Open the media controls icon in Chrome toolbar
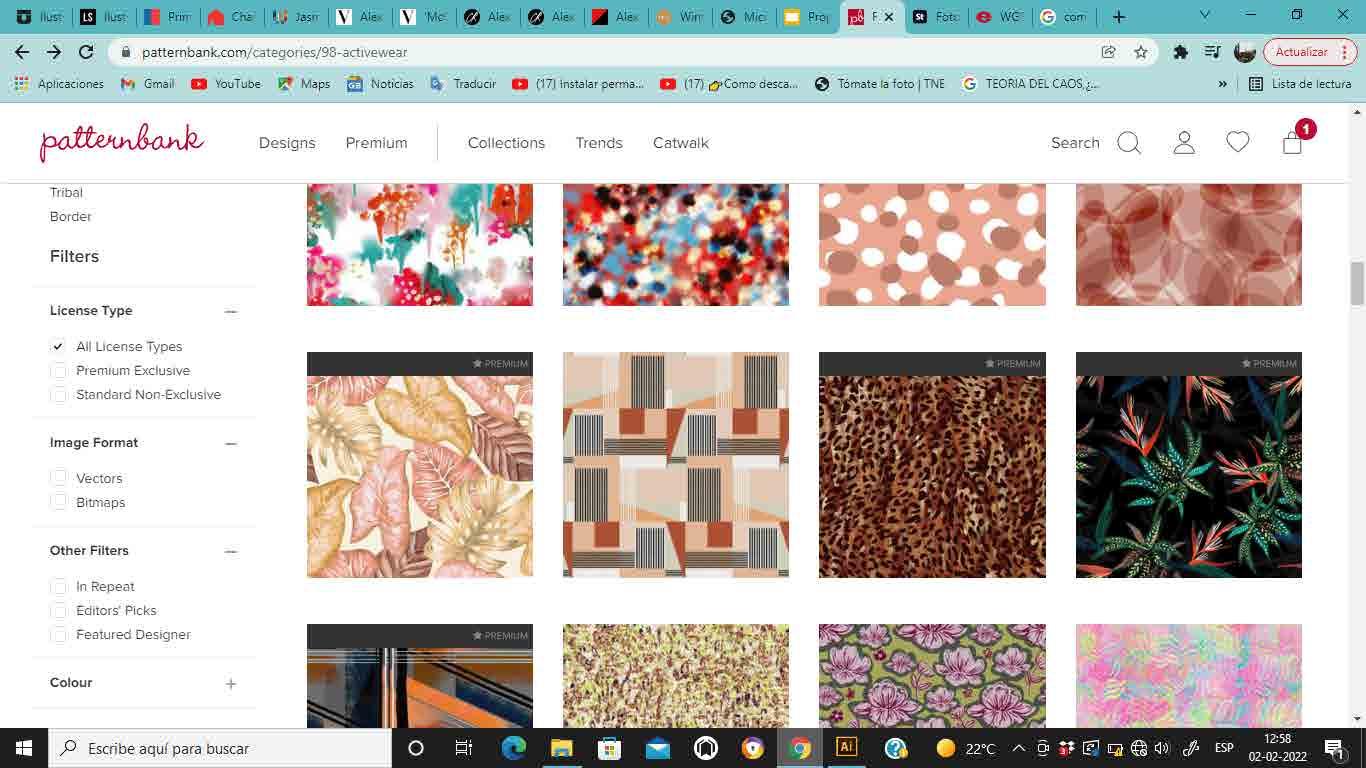The height and width of the screenshot is (768, 1366). pyautogui.click(x=1212, y=52)
